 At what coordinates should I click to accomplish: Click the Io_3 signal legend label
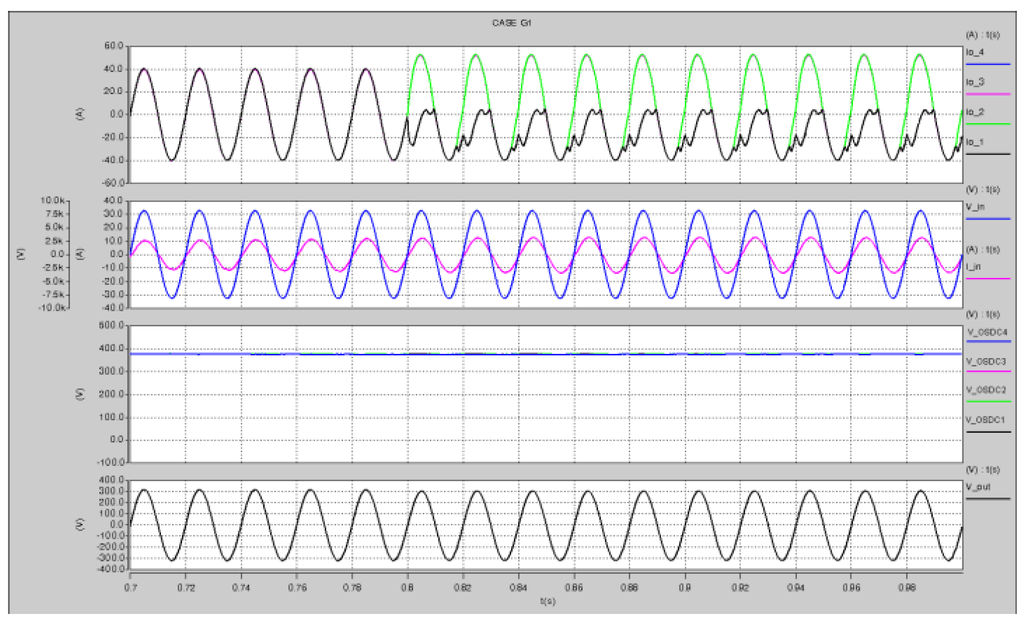click(x=973, y=83)
